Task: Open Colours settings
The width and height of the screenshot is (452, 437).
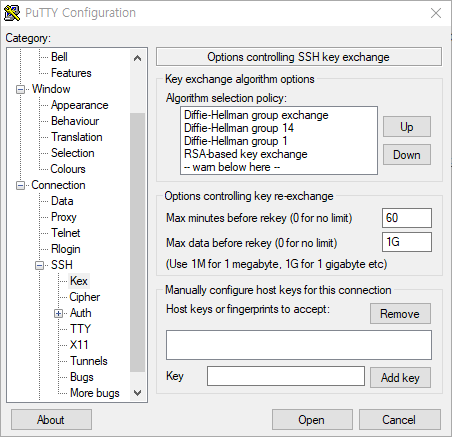Action: 68,169
